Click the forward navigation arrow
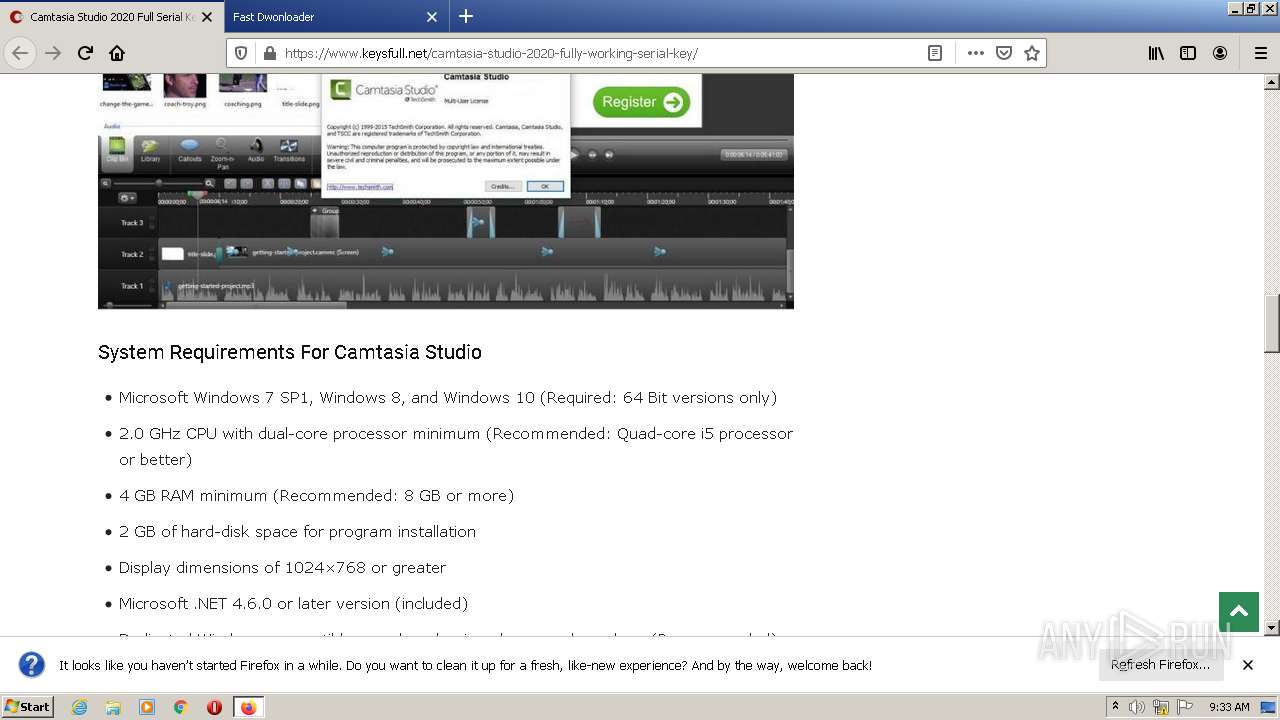The image size is (1280, 720). 53,53
